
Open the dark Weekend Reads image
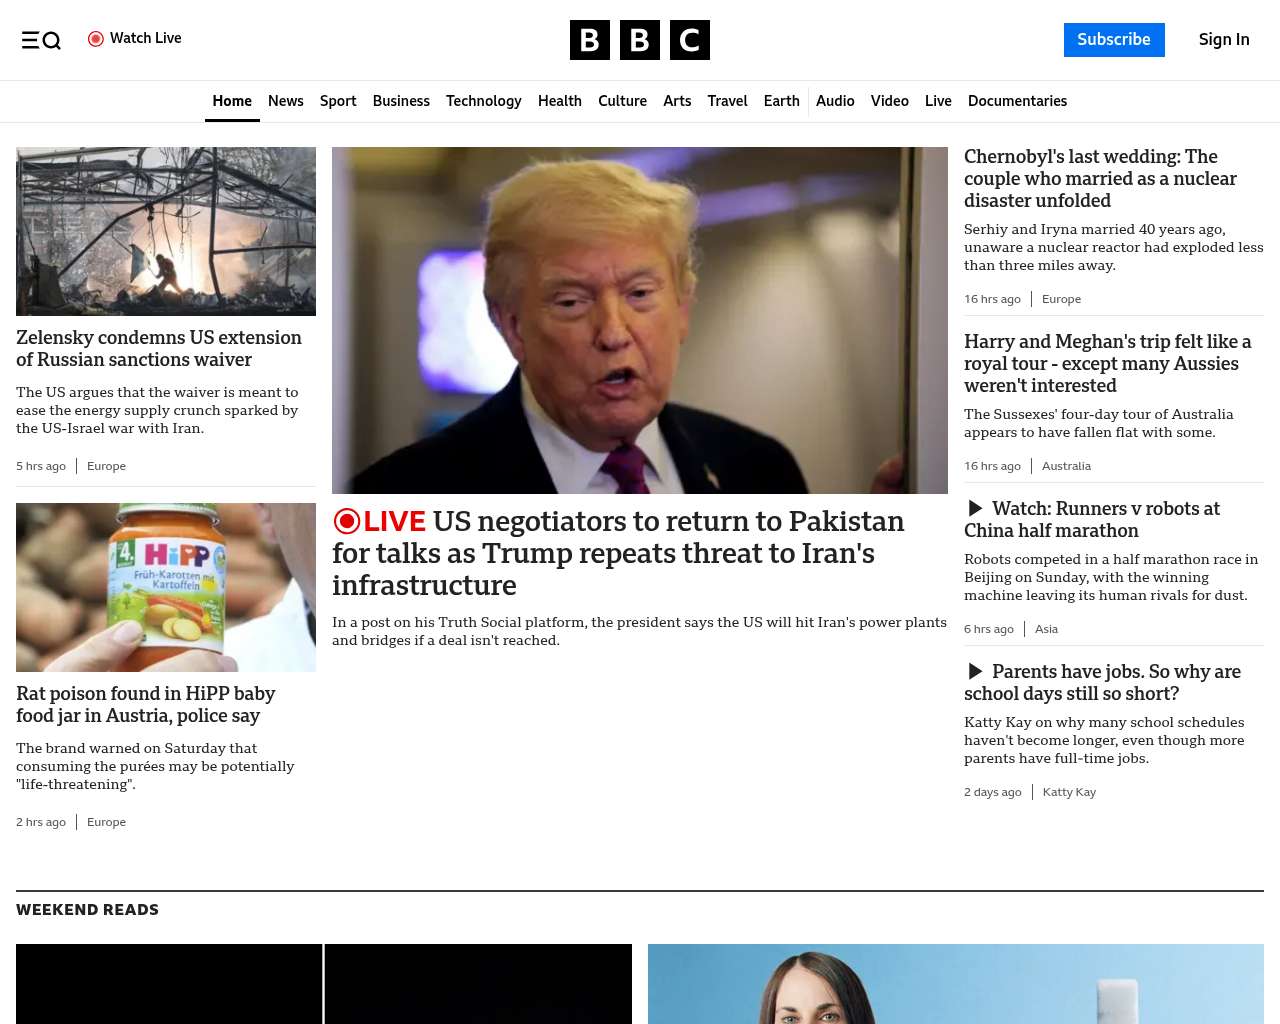tap(324, 984)
